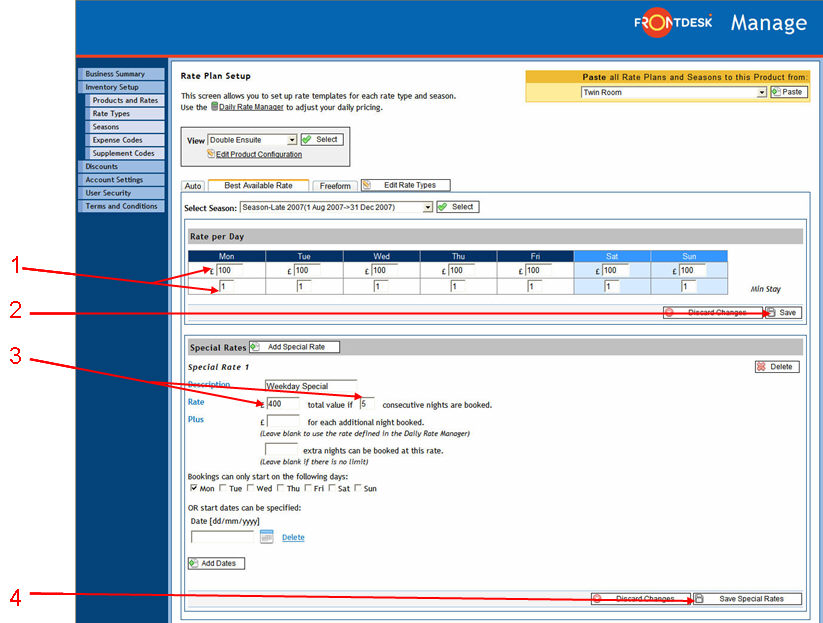Open Rate Types in the sidebar
This screenshot has height=623, width=823.
[111, 114]
